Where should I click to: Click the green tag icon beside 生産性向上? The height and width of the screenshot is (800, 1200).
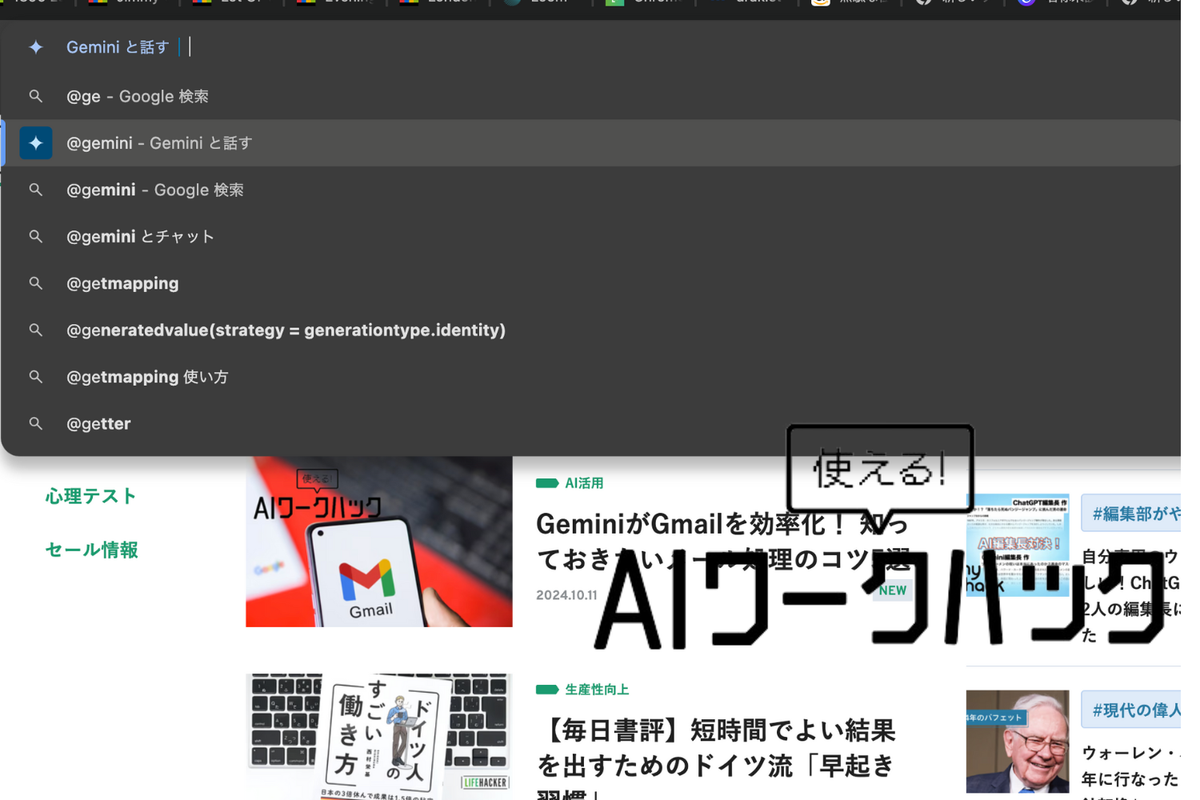(547, 690)
